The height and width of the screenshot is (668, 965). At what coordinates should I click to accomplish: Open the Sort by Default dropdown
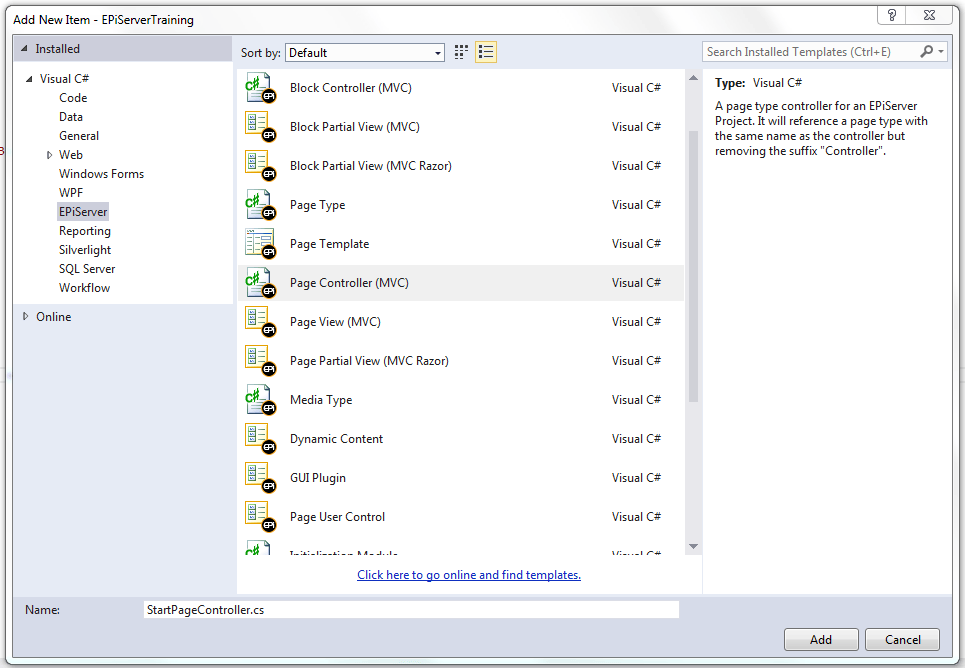(365, 53)
